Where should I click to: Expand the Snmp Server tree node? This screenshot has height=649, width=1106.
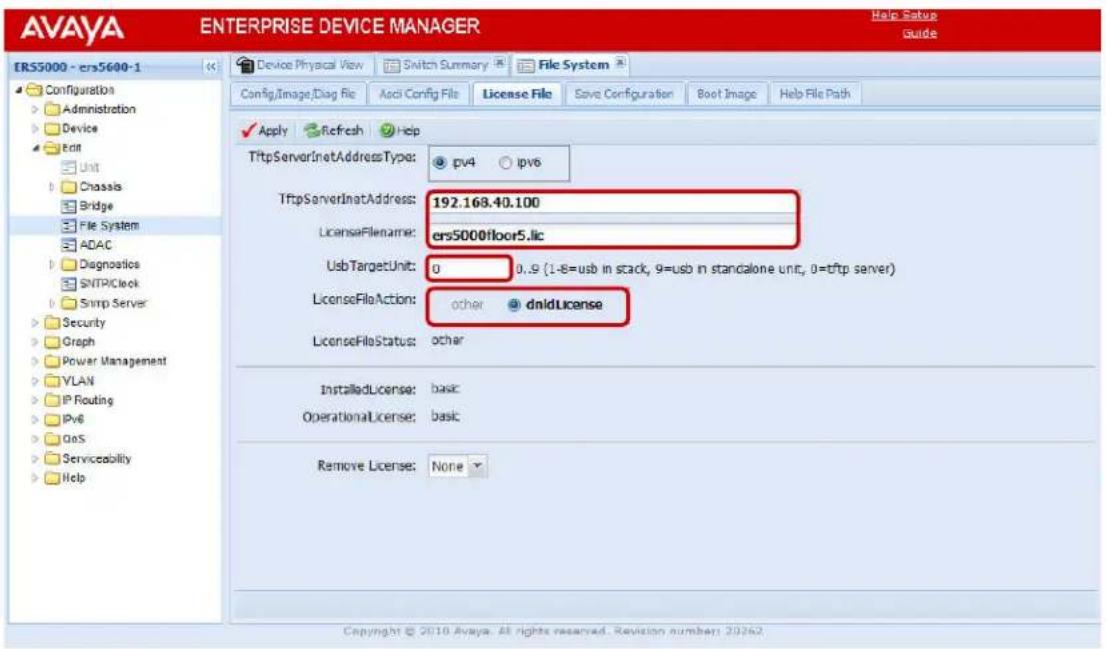[x=51, y=303]
